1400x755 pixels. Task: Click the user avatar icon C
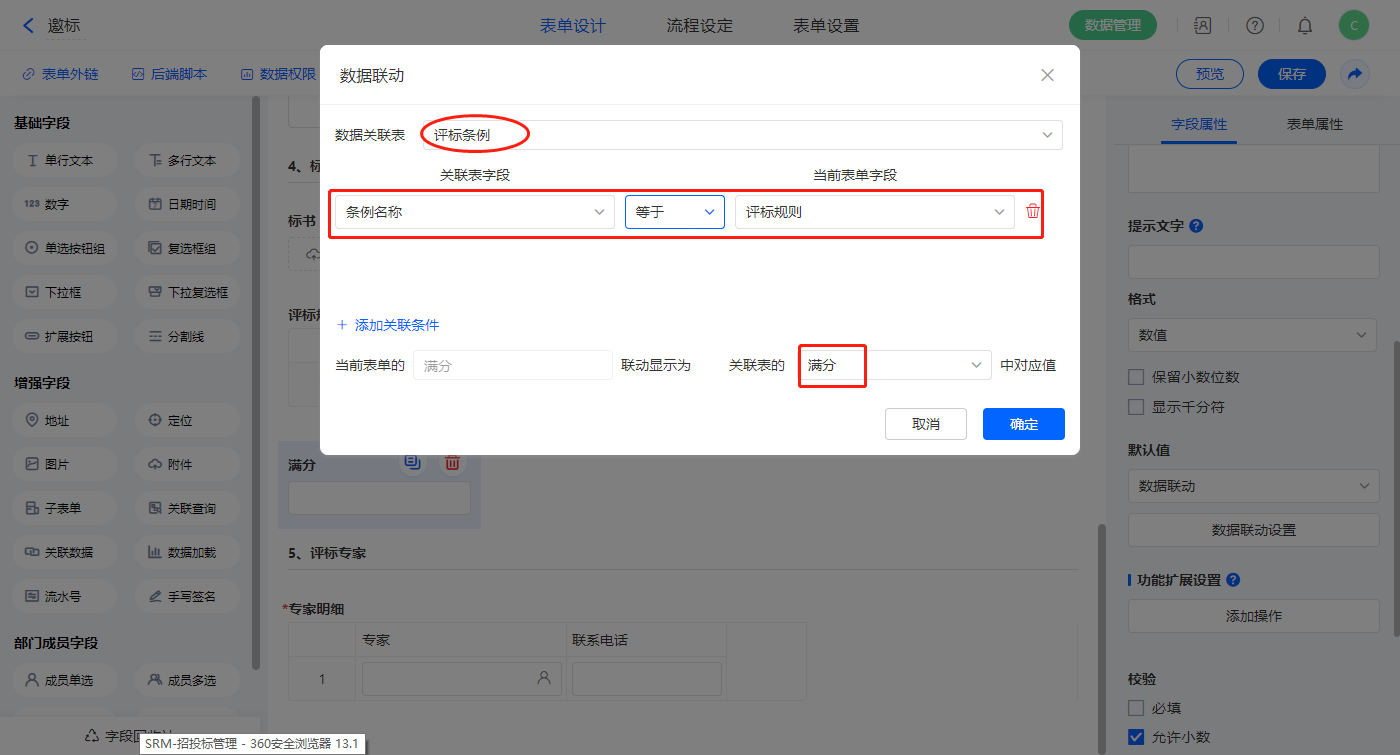[x=1353, y=26]
